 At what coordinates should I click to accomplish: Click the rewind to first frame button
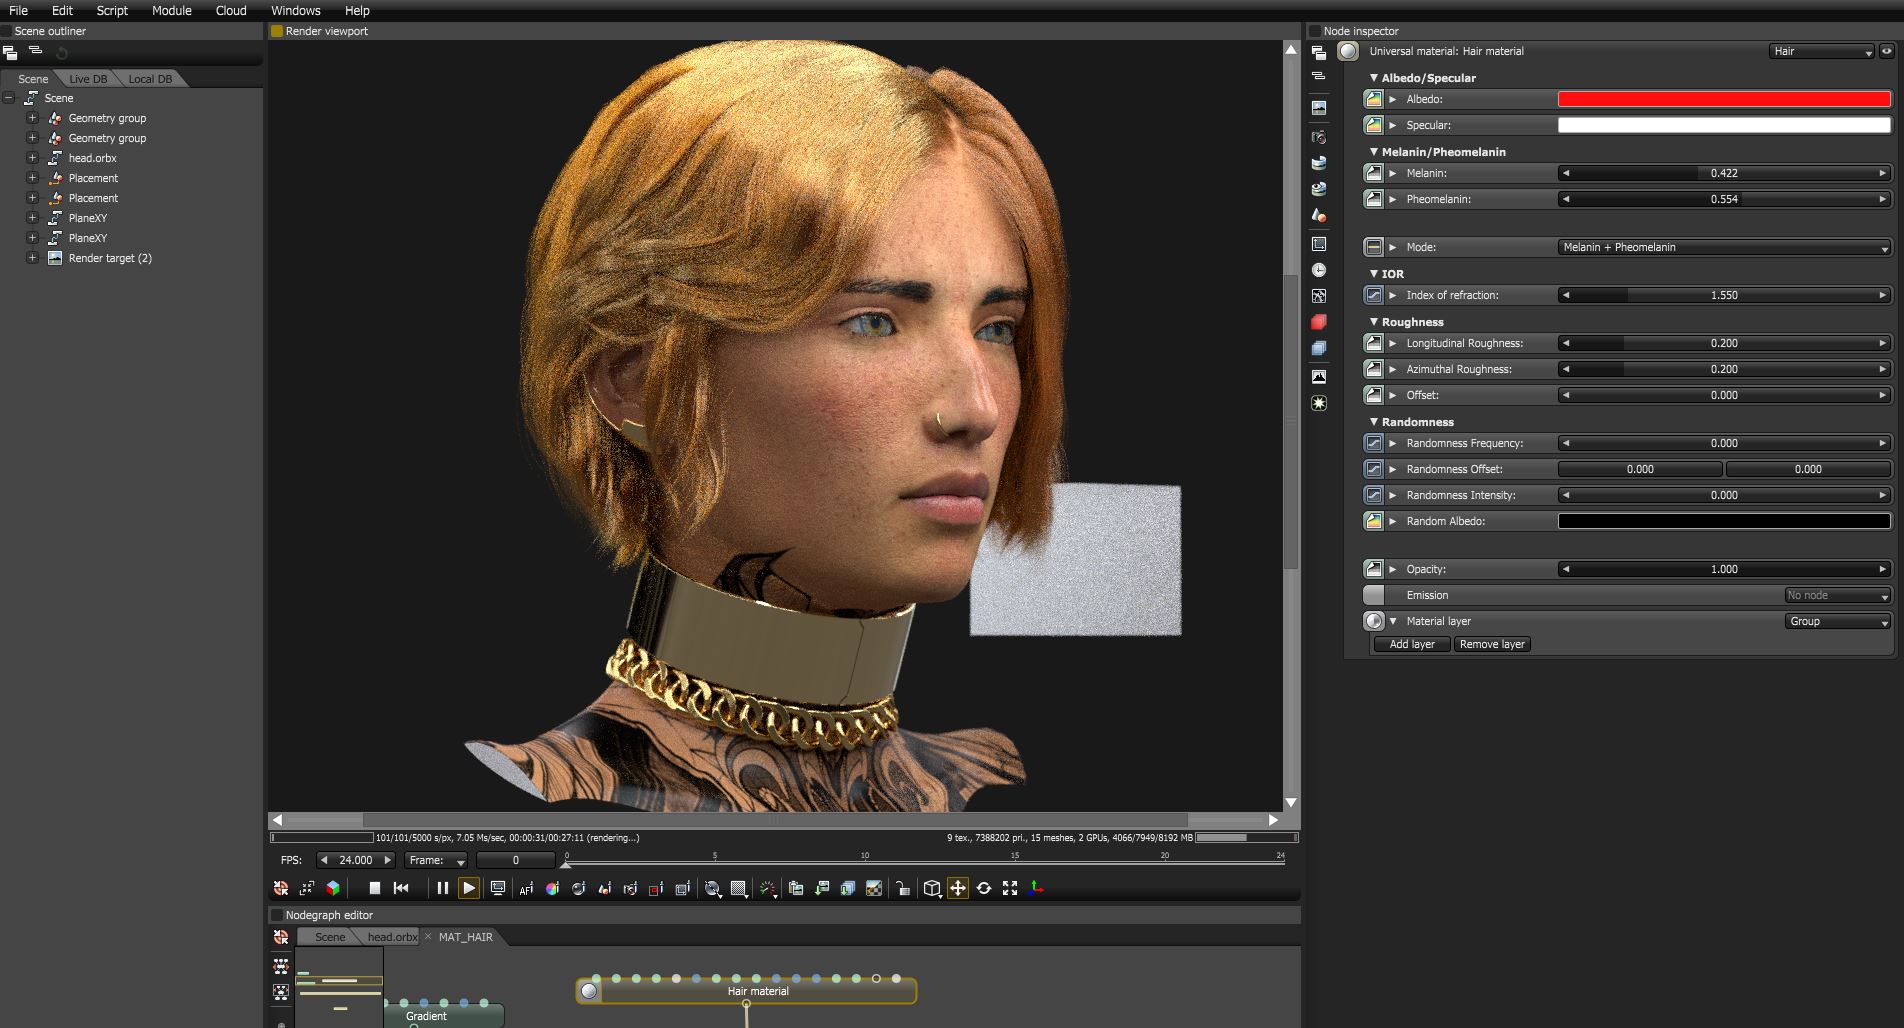click(401, 888)
